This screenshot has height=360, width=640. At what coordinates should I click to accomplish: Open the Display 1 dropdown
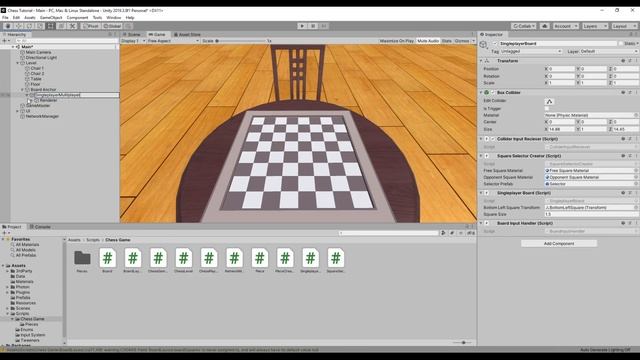tap(133, 41)
